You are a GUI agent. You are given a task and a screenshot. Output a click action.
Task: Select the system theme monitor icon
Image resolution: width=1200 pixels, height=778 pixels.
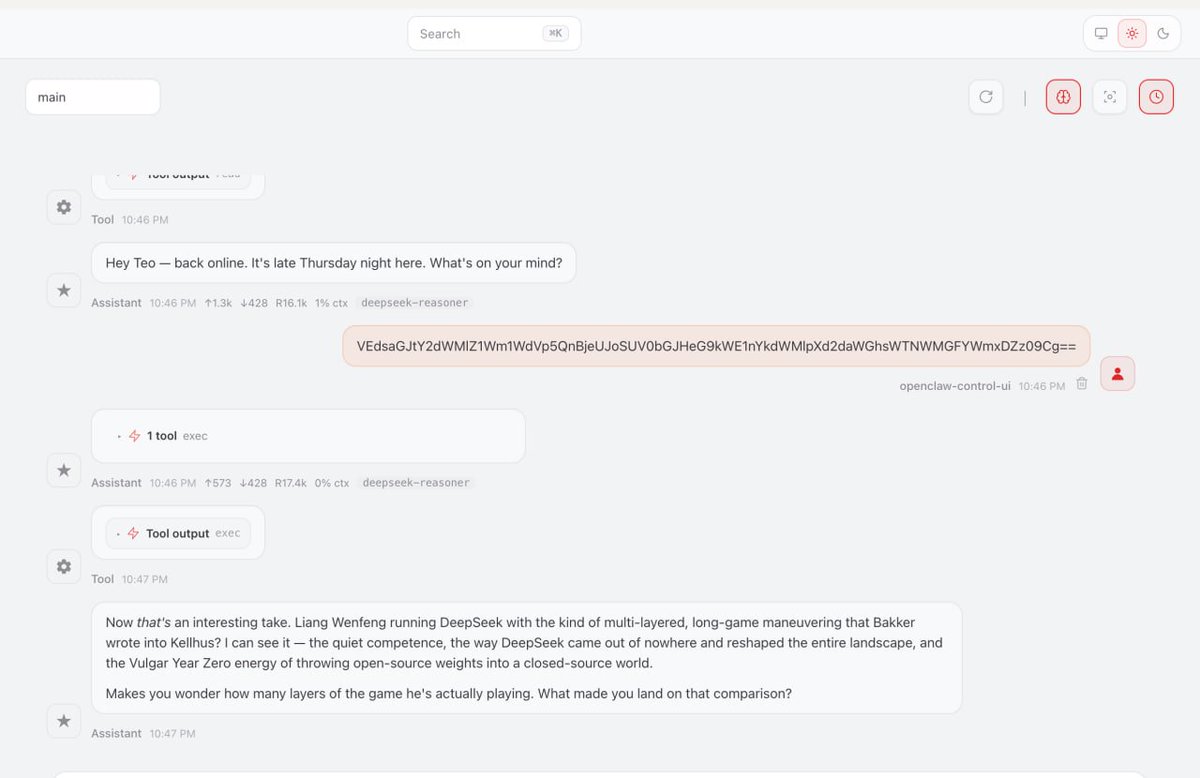pyautogui.click(x=1101, y=33)
